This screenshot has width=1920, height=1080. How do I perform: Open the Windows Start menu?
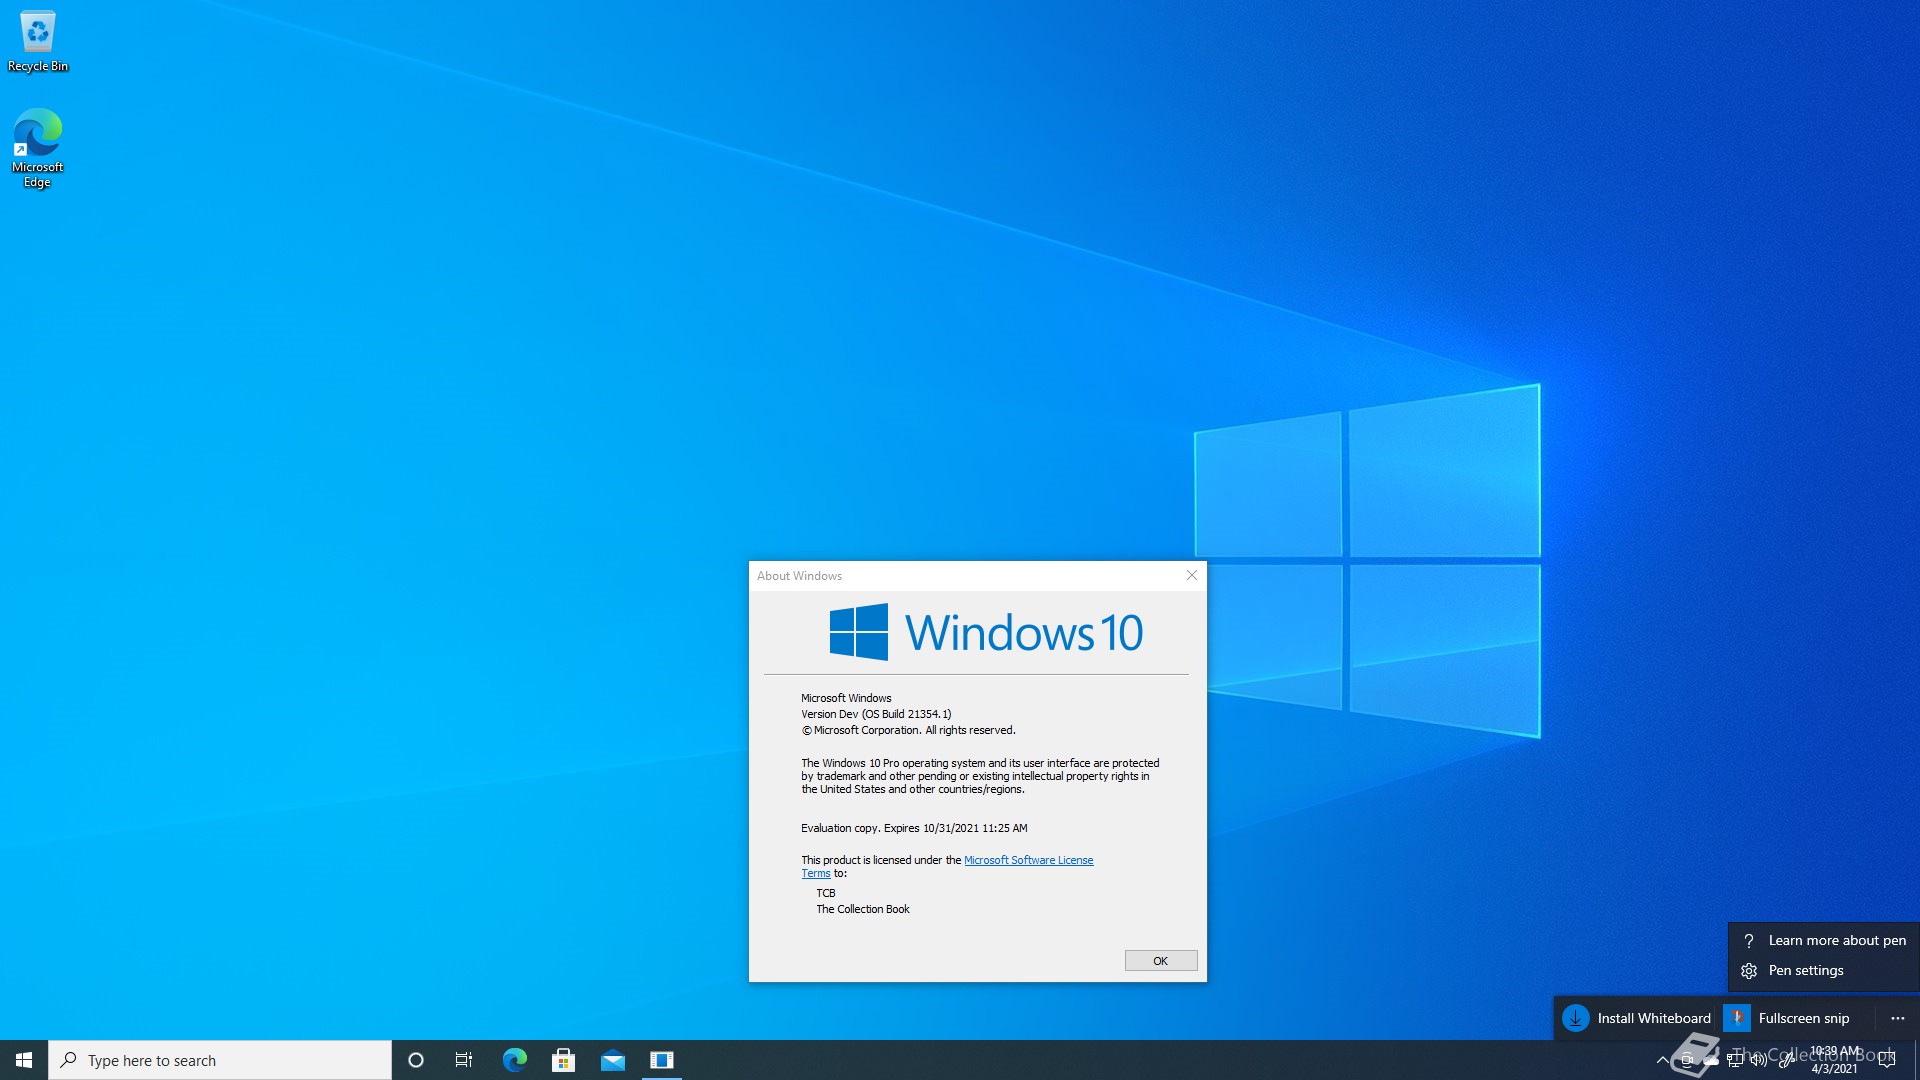click(24, 1060)
